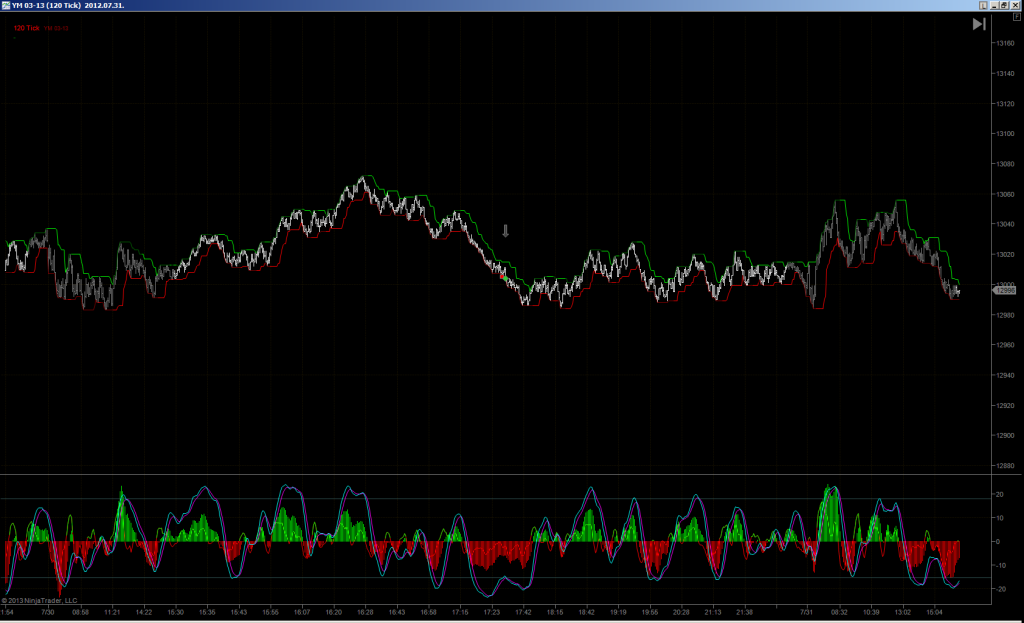Click the dark red "YM 03-13" instrument label
This screenshot has width=1024, height=623.
[x=56, y=29]
